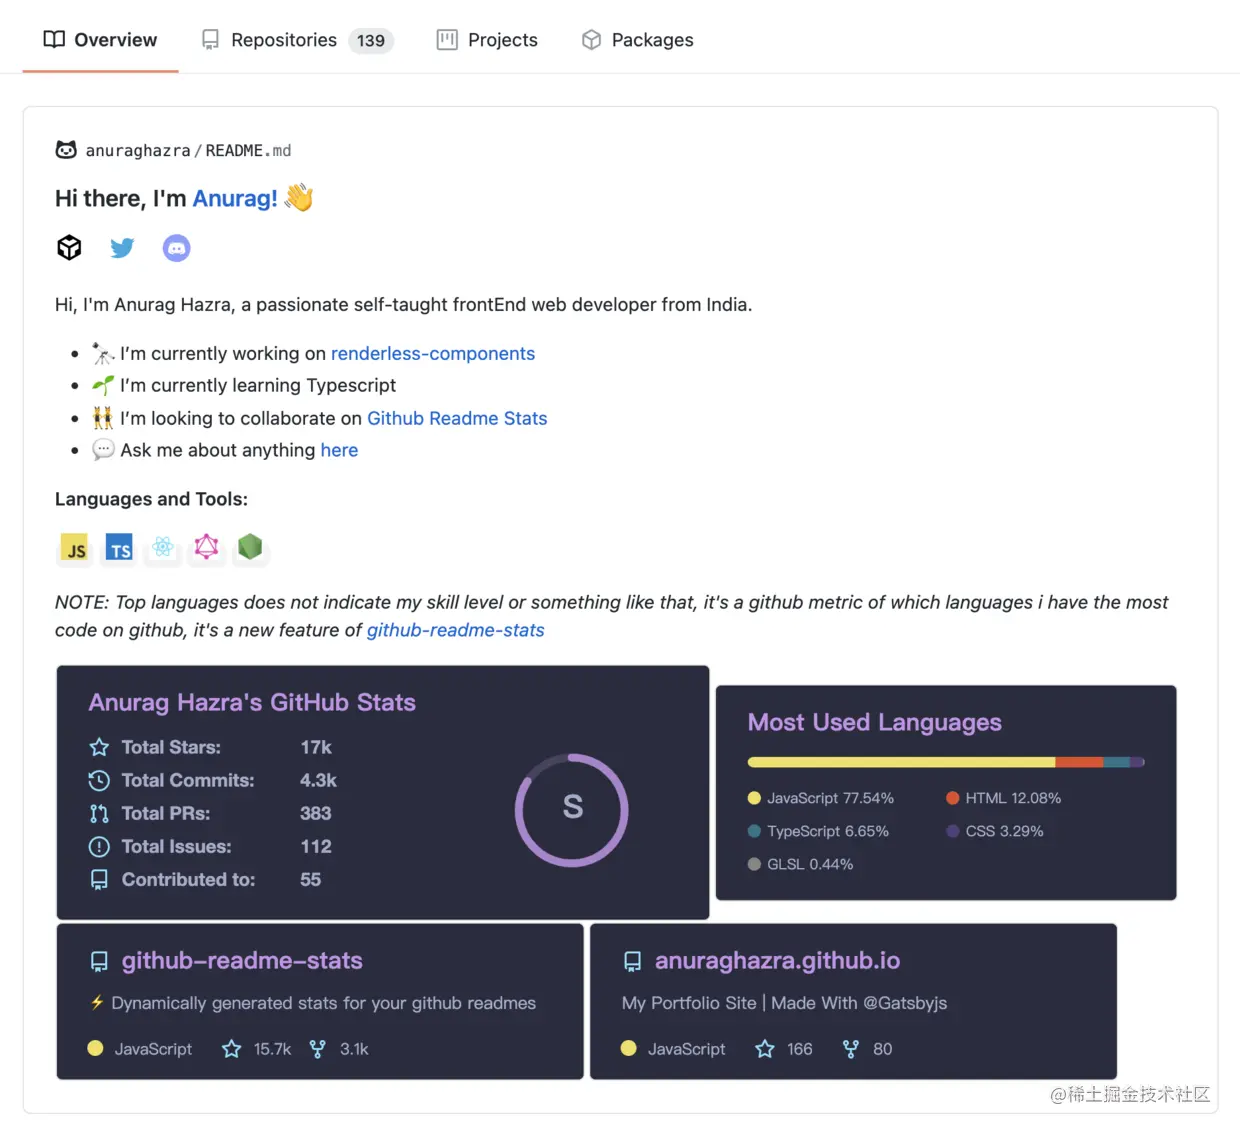The height and width of the screenshot is (1134, 1240).
Task: Click the Anurag Hazra's GitHub Stats title
Action: [252, 703]
